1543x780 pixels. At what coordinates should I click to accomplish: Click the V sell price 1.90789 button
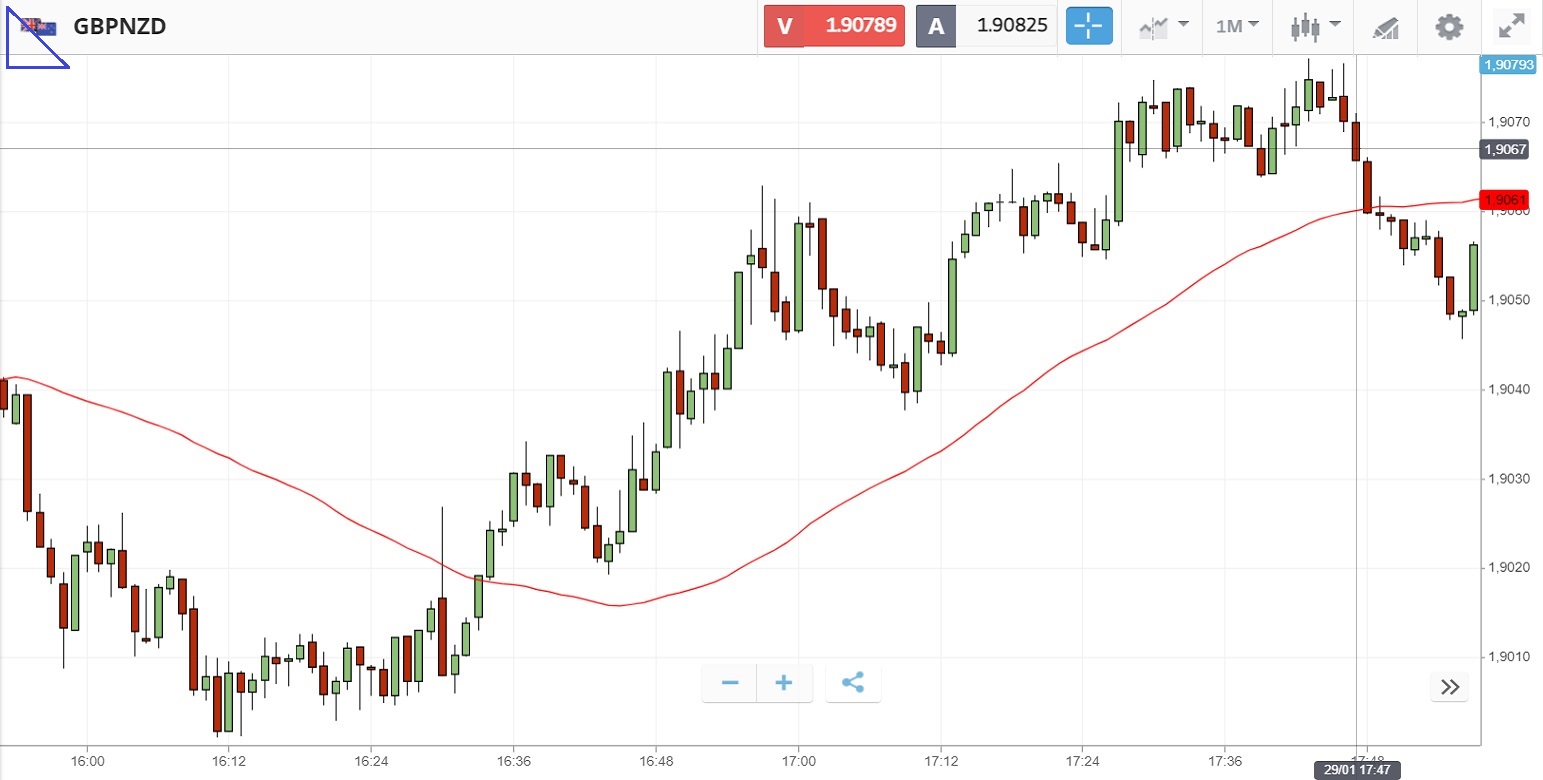point(834,26)
